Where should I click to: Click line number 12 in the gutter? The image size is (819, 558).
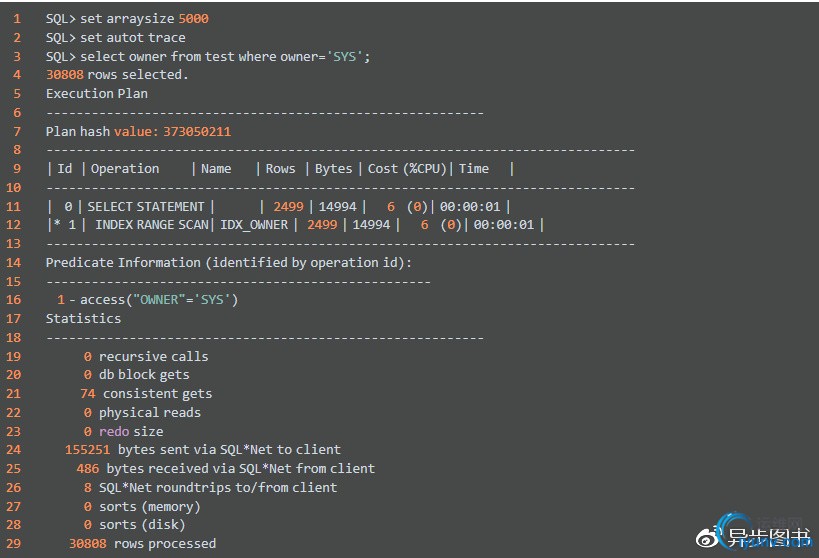pyautogui.click(x=17, y=225)
